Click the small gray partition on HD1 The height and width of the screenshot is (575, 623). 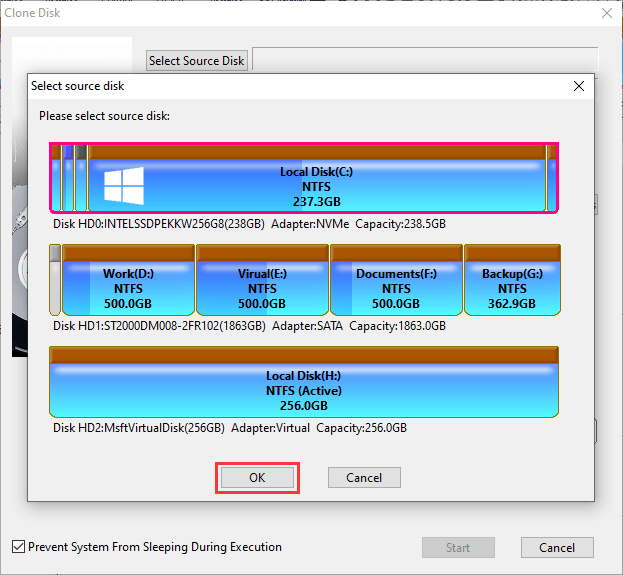point(55,280)
